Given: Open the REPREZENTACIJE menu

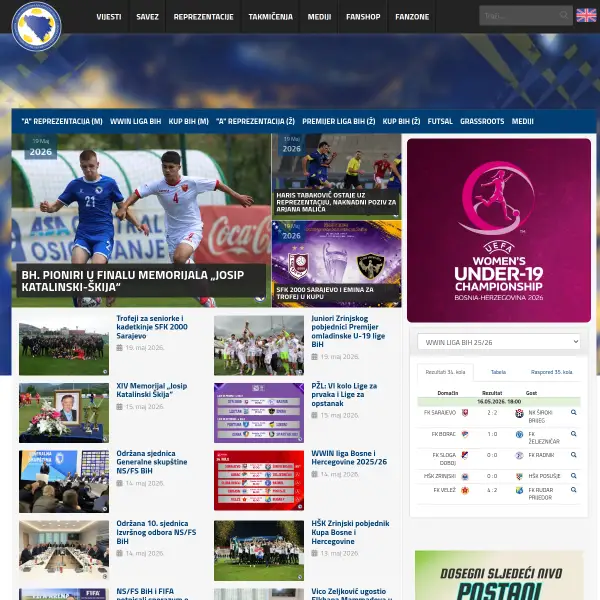Looking at the screenshot, I should (204, 17).
